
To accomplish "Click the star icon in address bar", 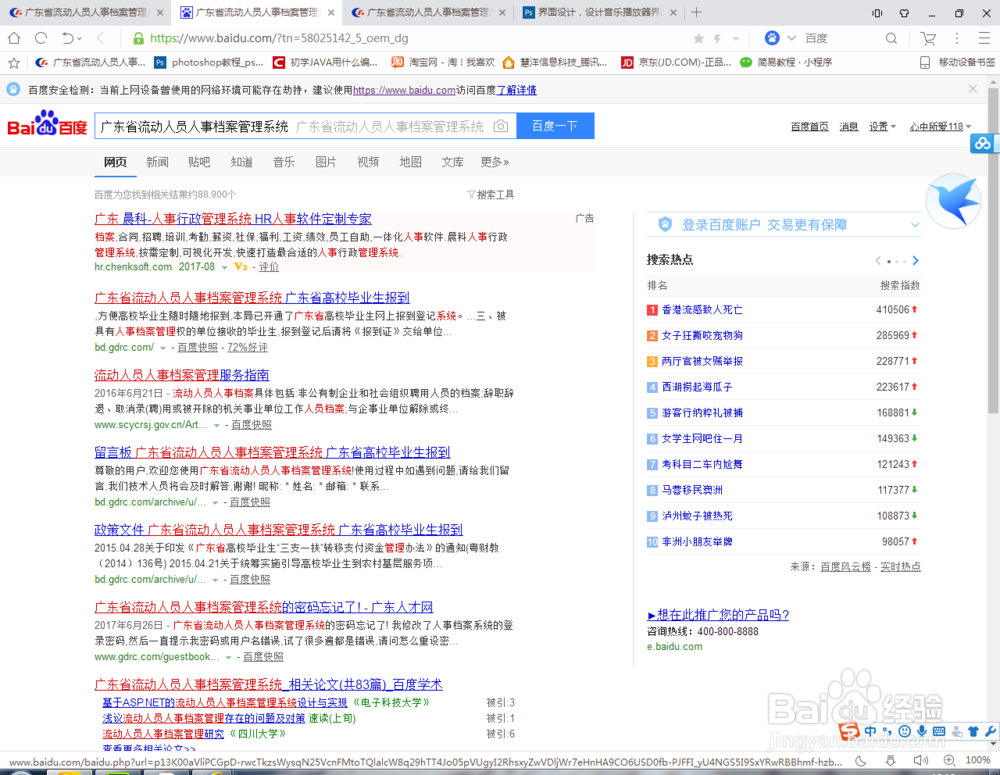I will pos(699,39).
